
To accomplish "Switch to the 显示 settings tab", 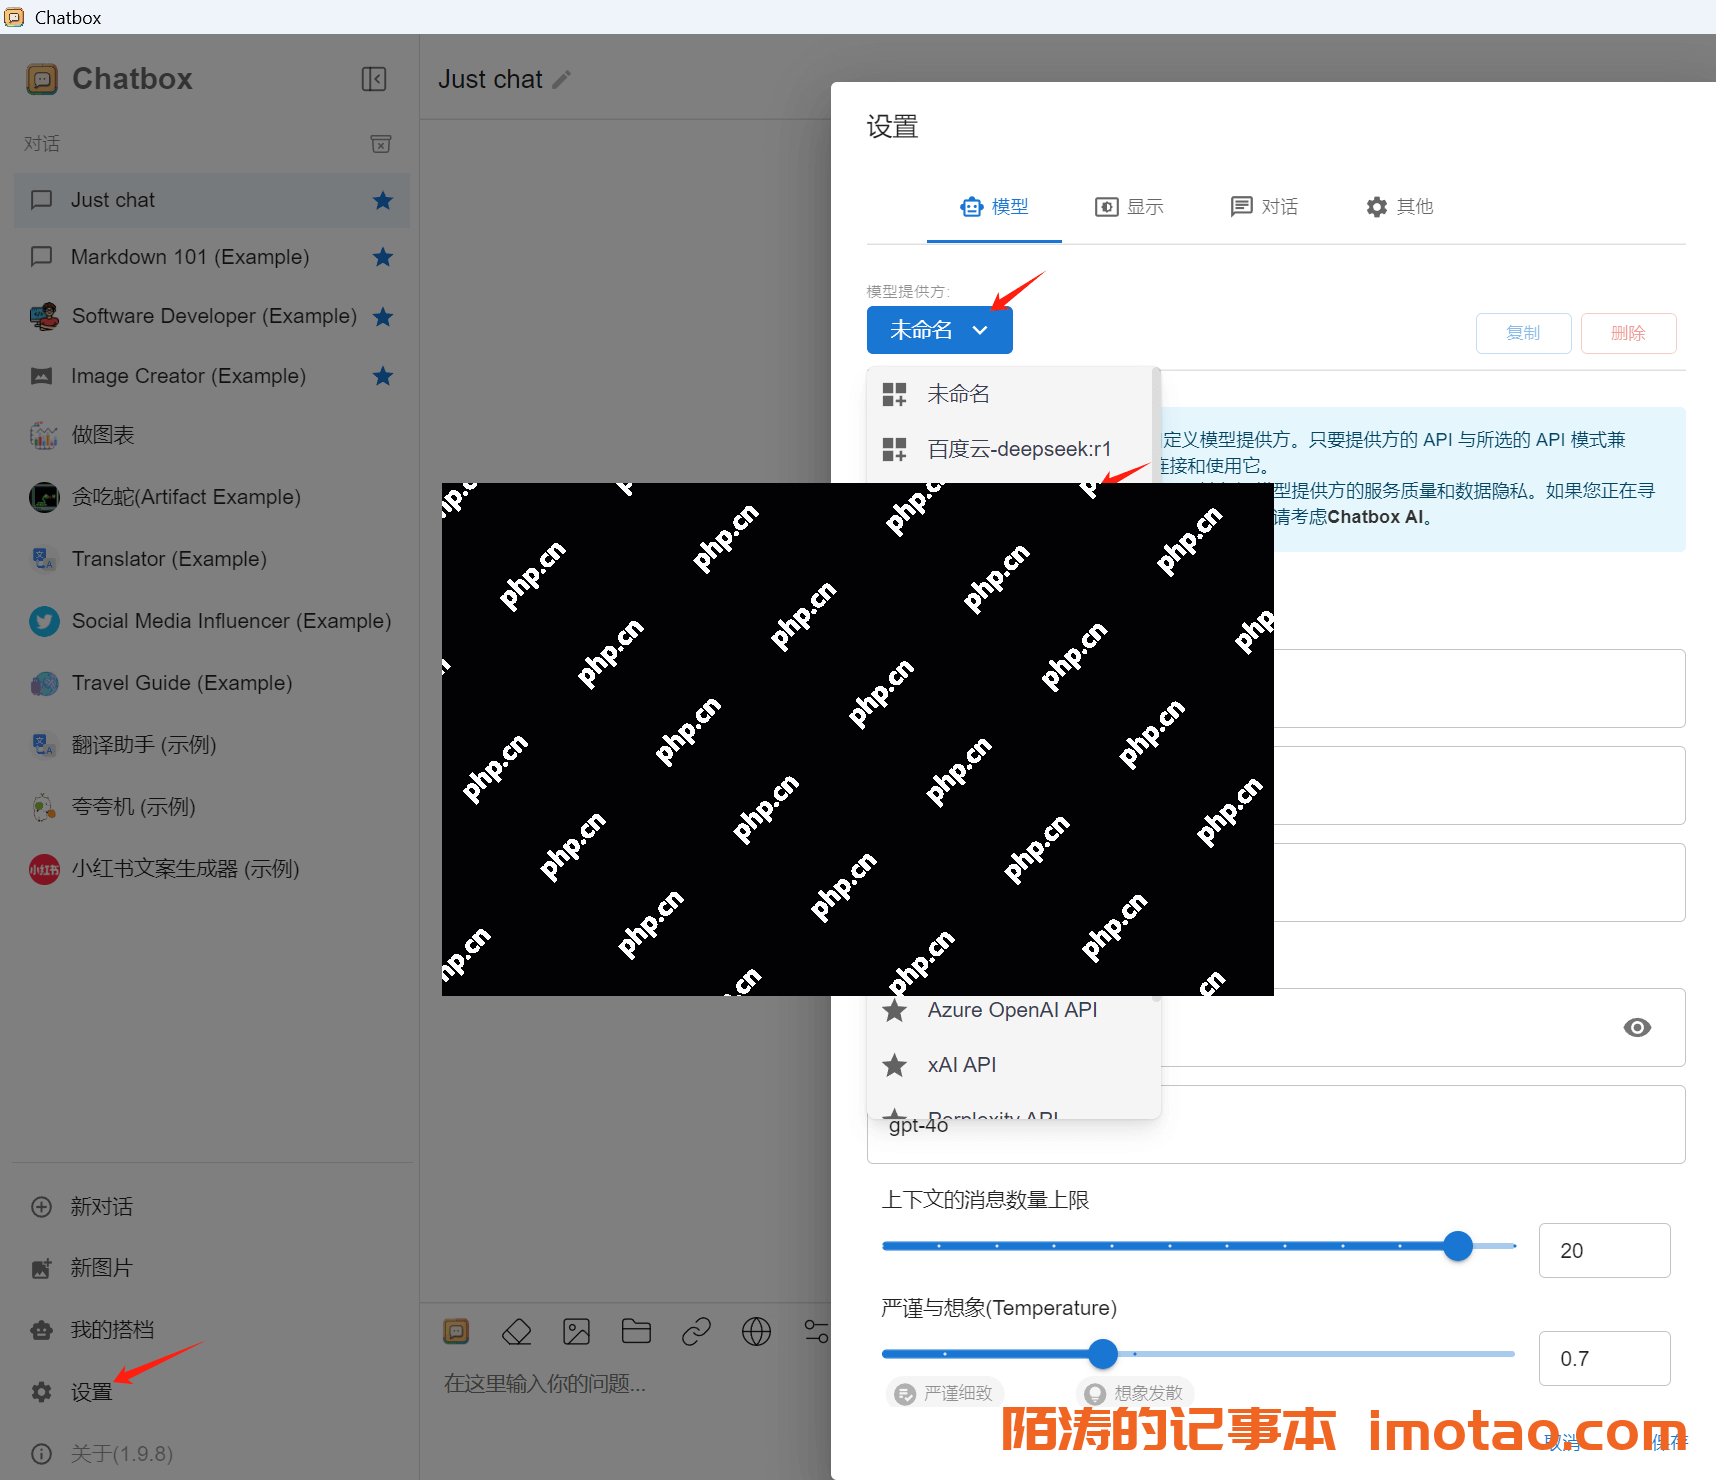I will coord(1129,207).
